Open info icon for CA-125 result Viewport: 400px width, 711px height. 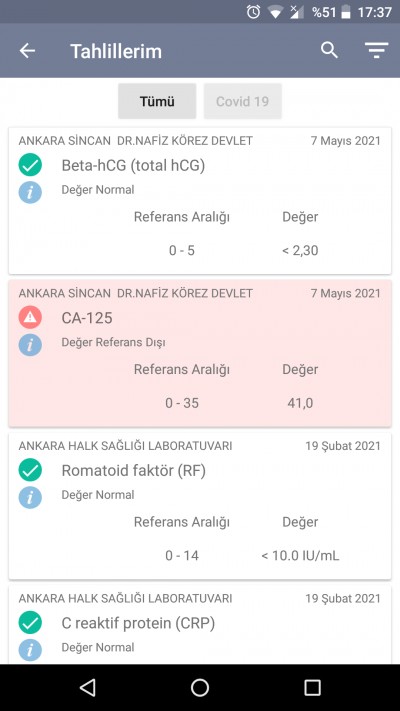click(x=30, y=345)
